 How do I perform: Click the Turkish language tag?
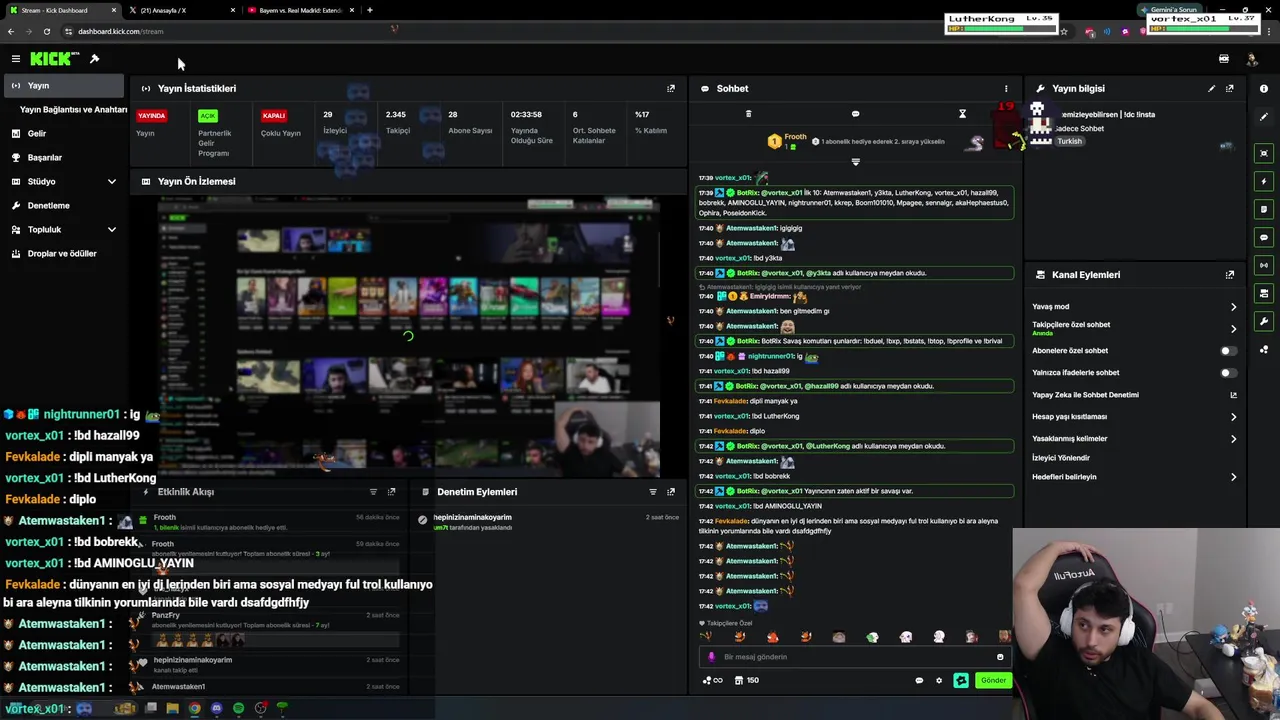point(1069,141)
